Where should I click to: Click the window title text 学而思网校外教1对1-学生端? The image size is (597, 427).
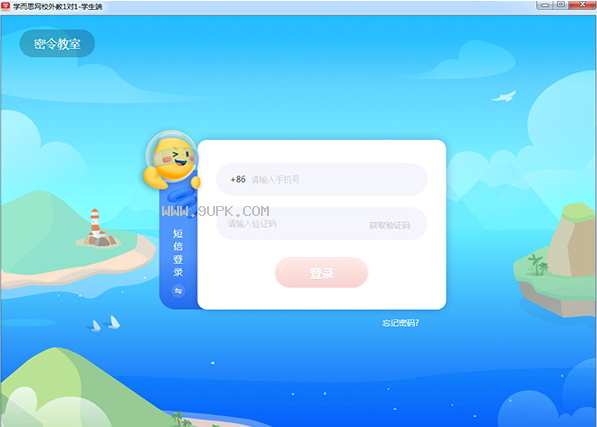[x=57, y=6]
